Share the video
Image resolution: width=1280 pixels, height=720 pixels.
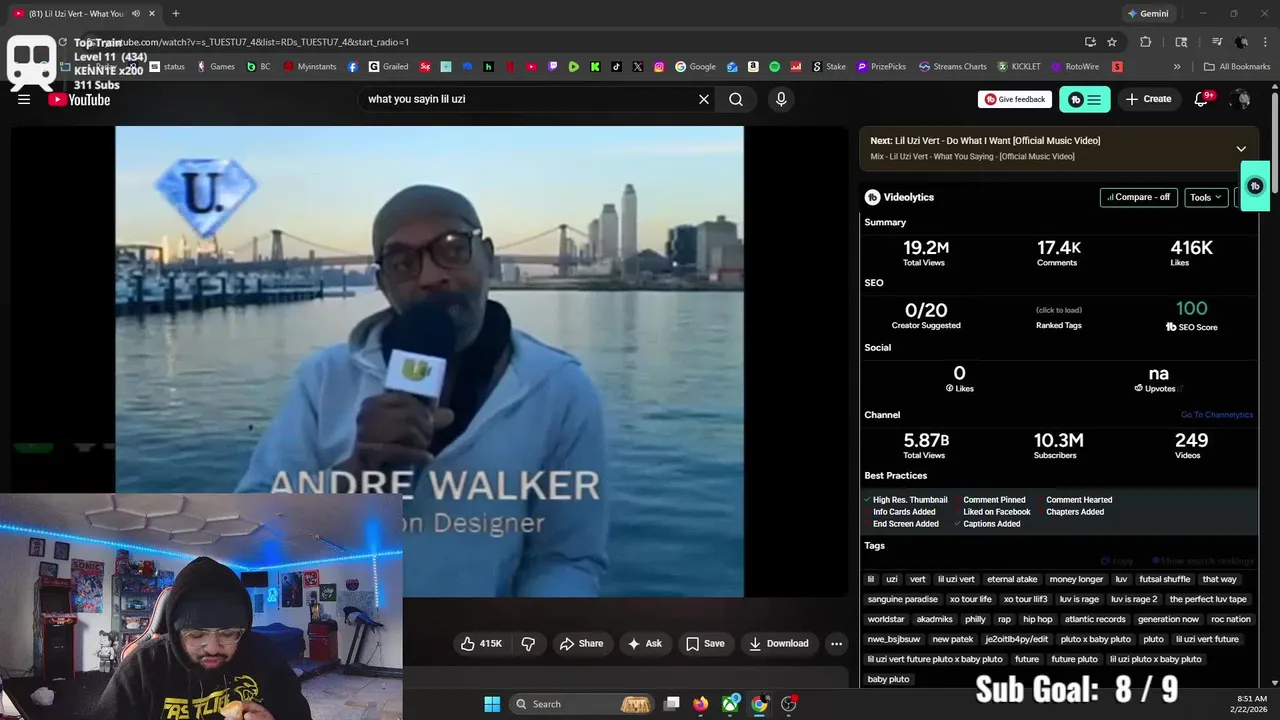(581, 644)
